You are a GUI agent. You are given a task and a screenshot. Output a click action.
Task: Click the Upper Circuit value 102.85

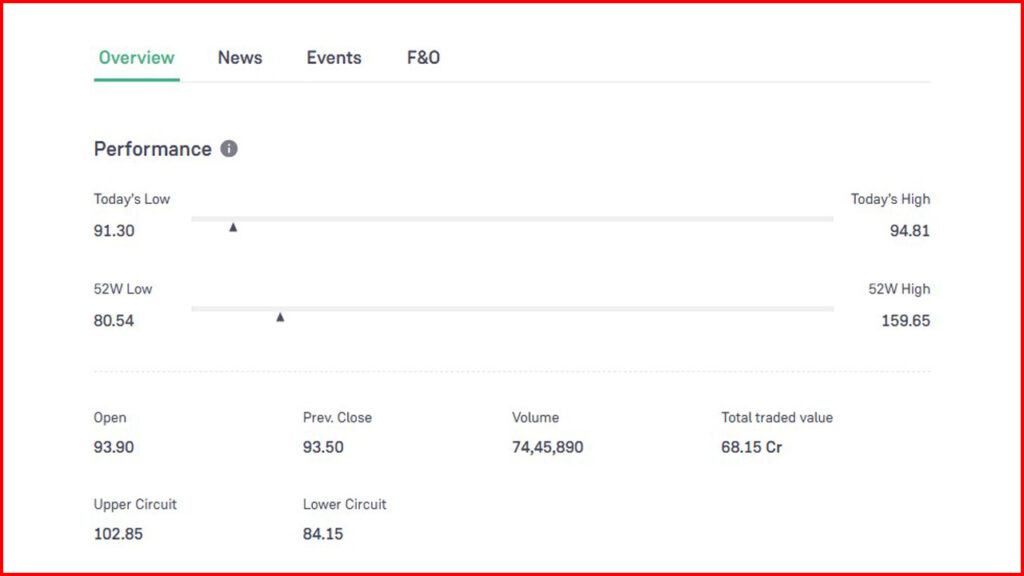coord(118,534)
